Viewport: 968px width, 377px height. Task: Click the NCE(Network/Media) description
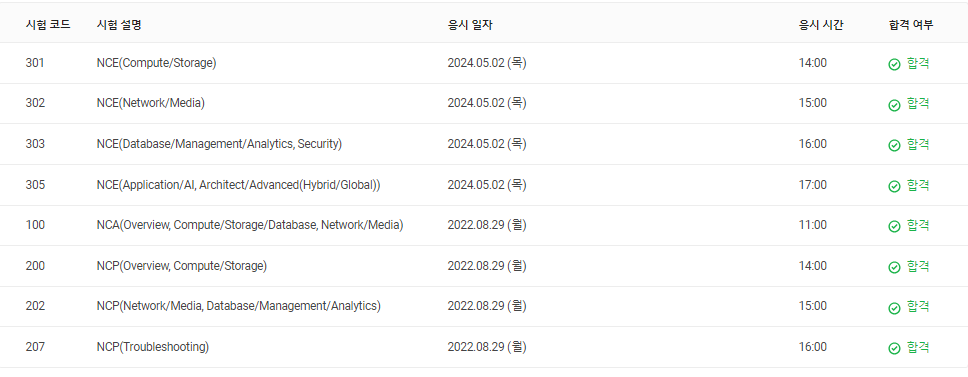[x=151, y=104]
